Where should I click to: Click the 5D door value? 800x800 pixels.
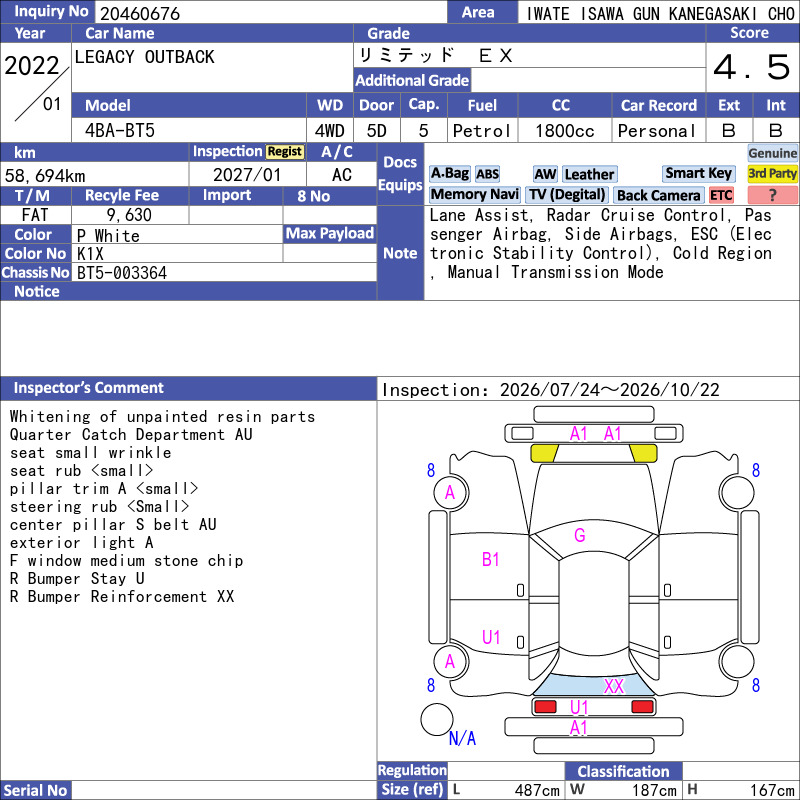click(377, 131)
